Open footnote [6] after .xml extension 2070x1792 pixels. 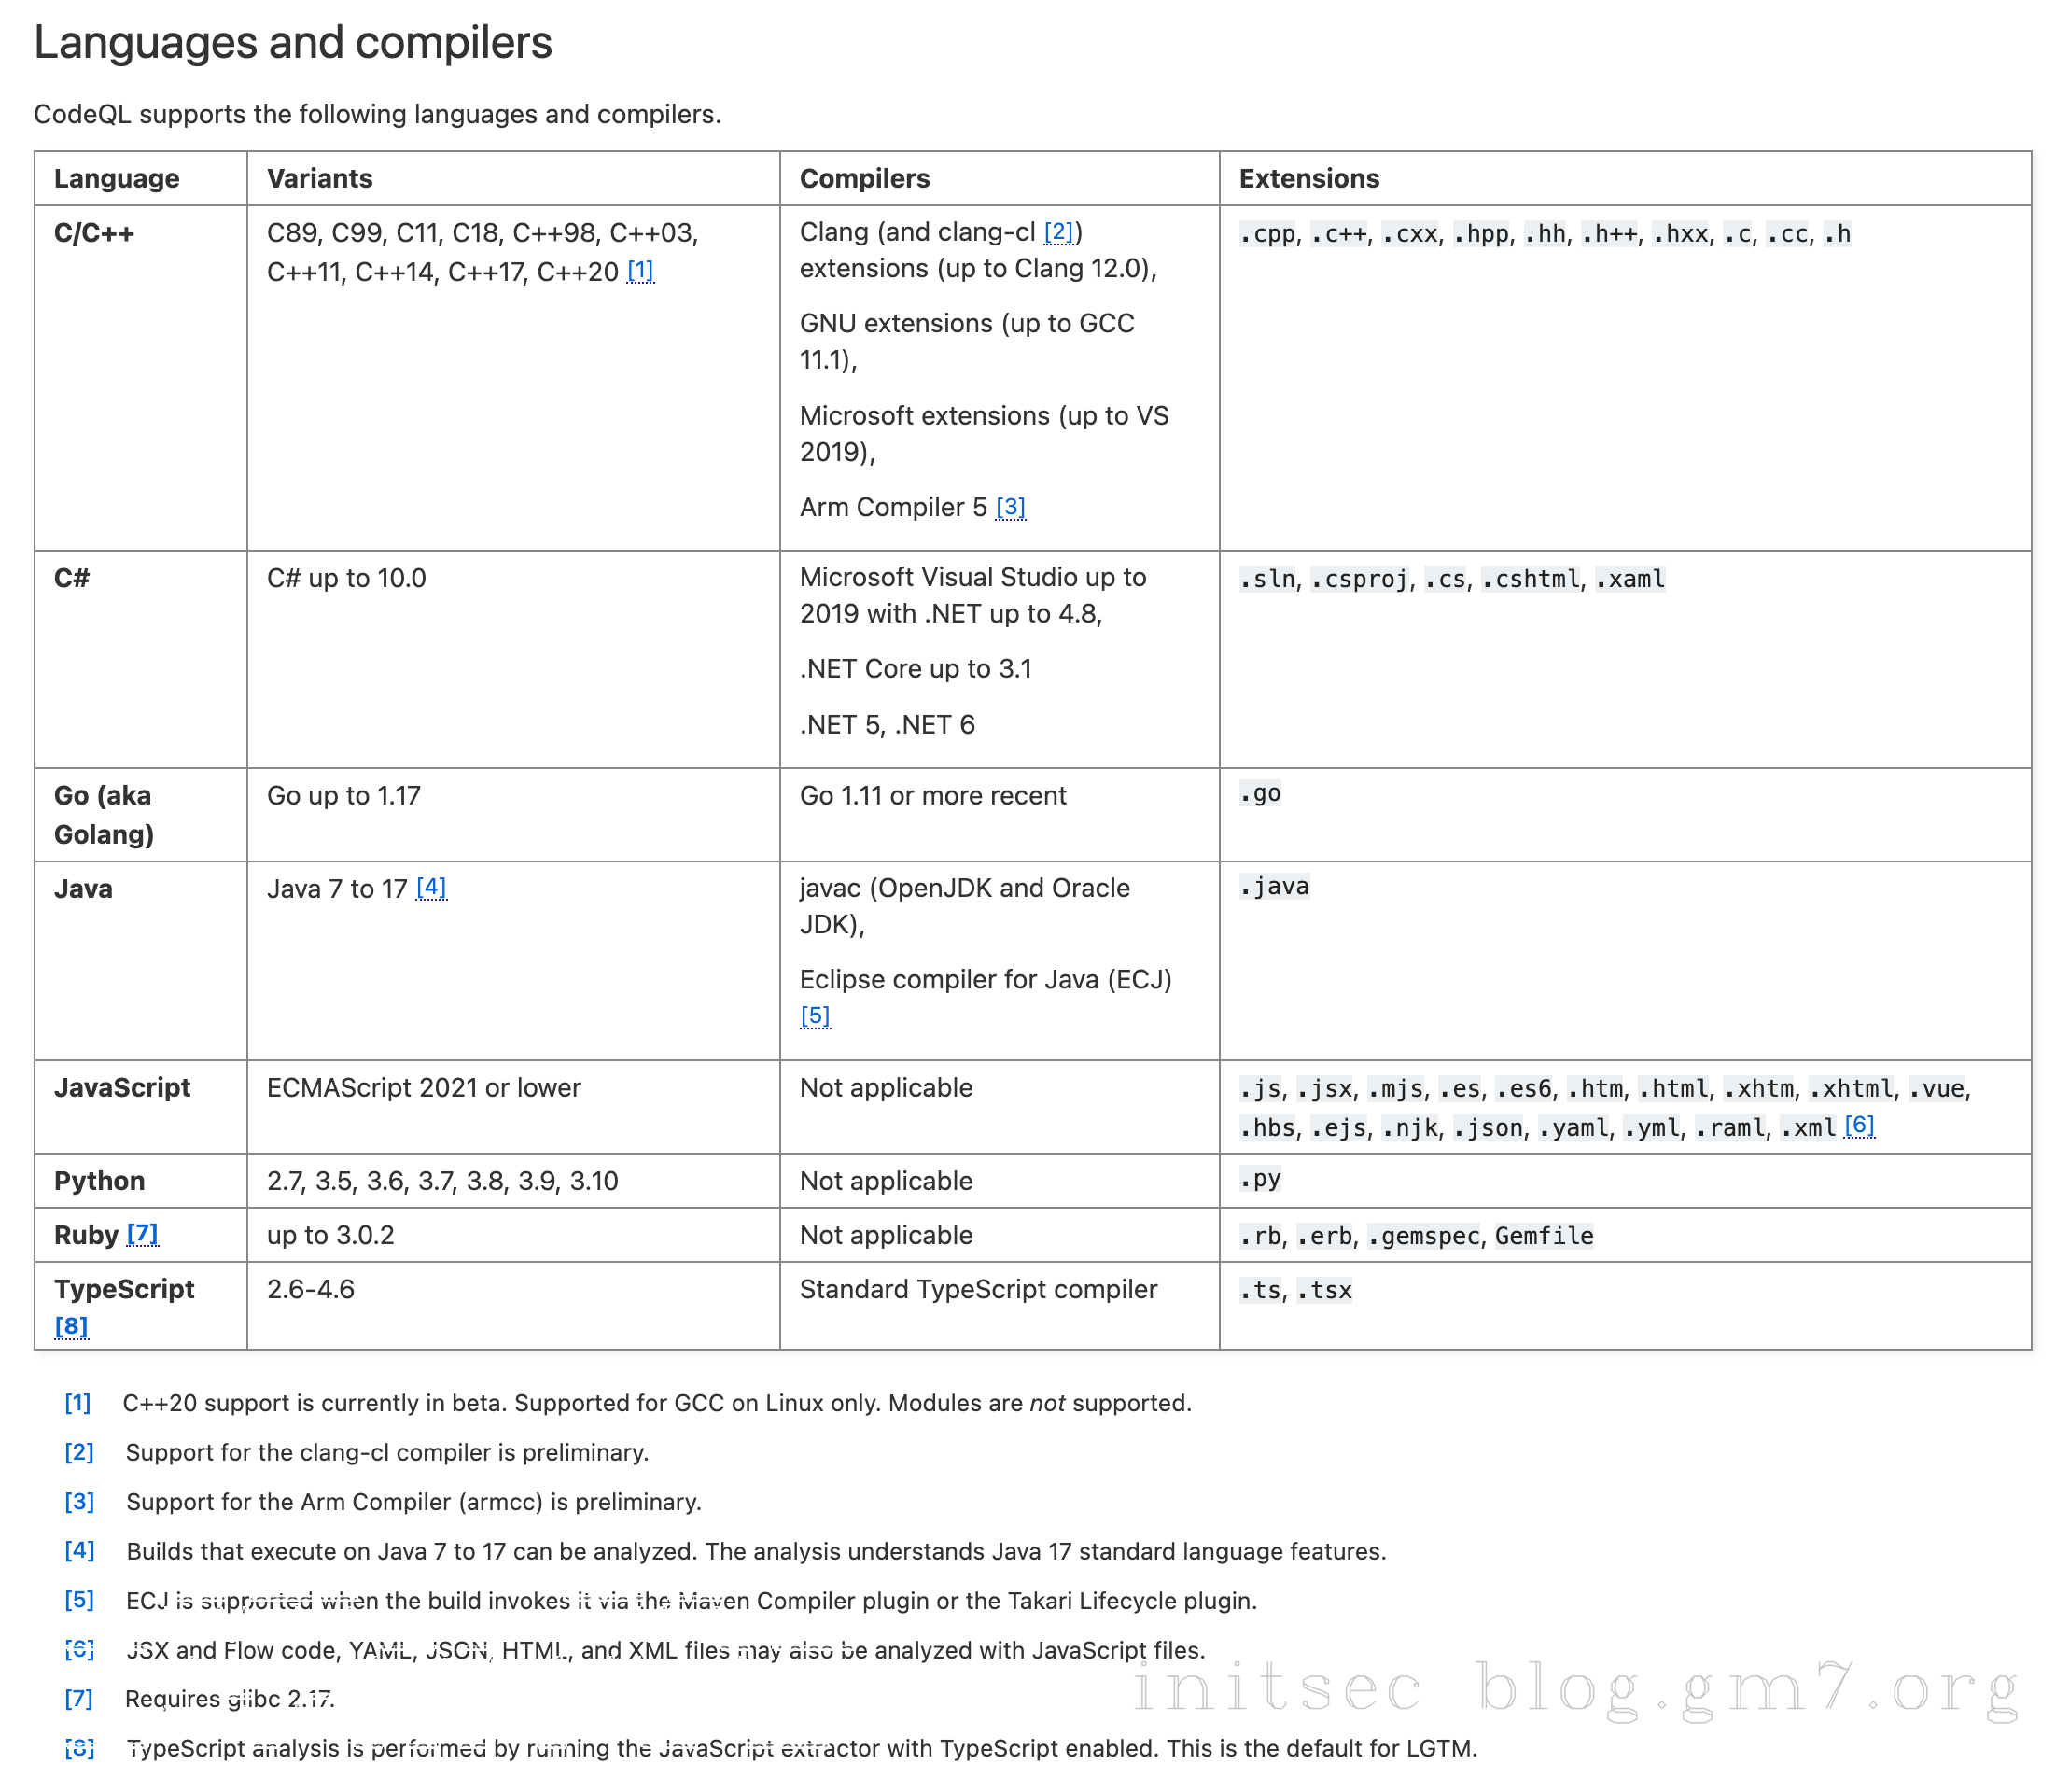click(1858, 1125)
